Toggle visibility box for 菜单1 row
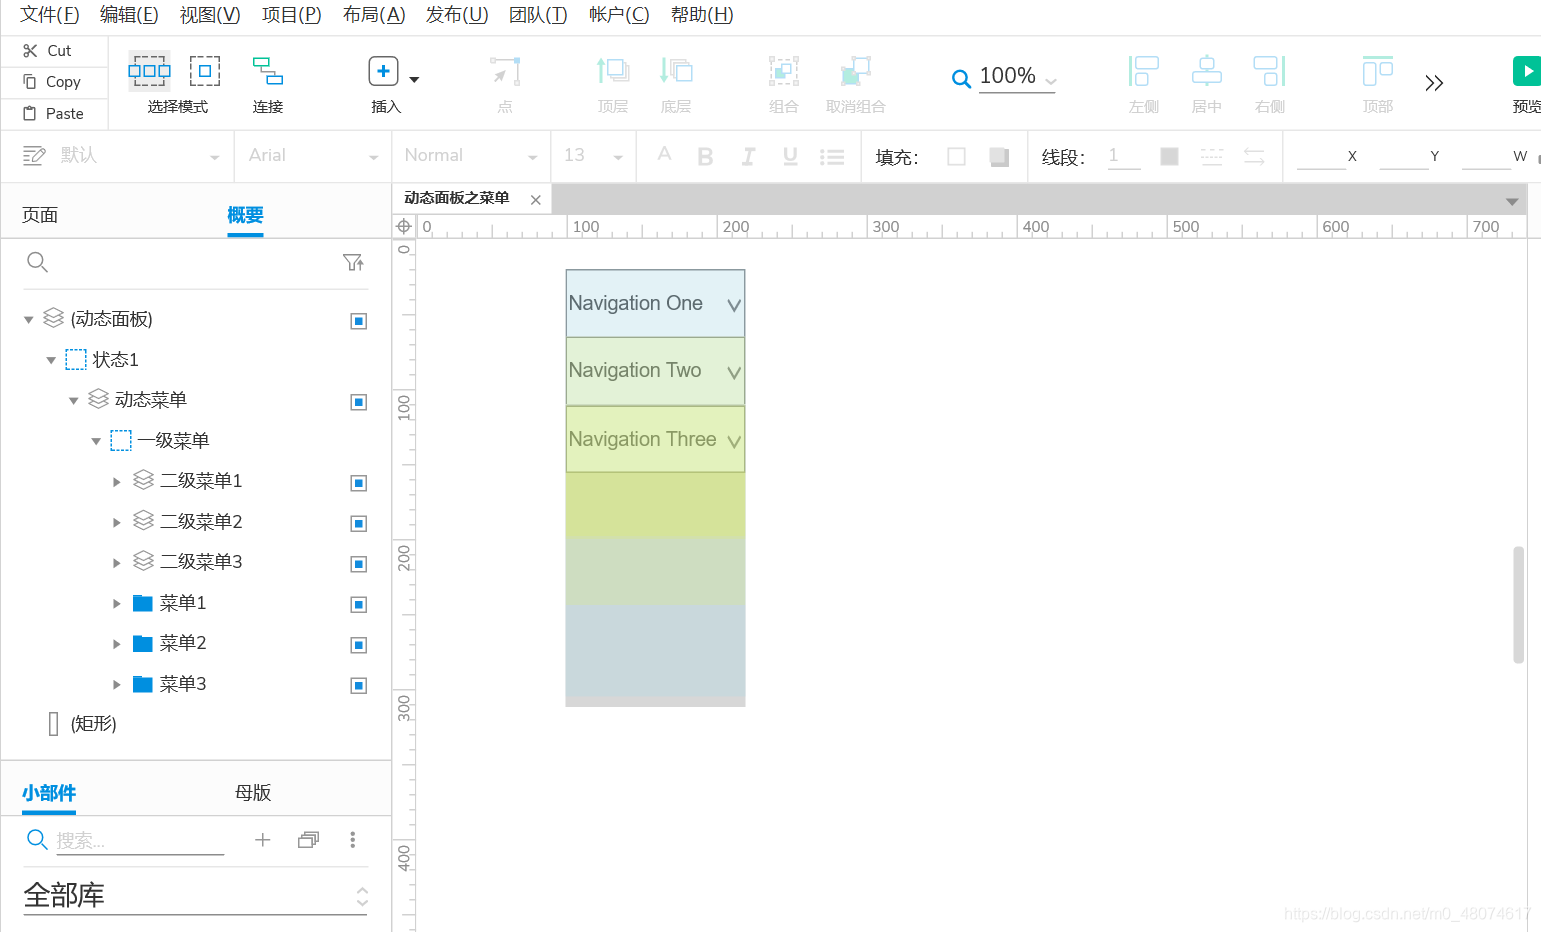This screenshot has width=1541, height=932. point(359,604)
